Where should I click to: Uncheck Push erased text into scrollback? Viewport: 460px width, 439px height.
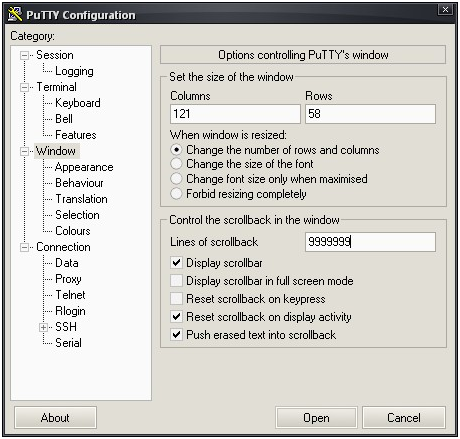[176, 334]
